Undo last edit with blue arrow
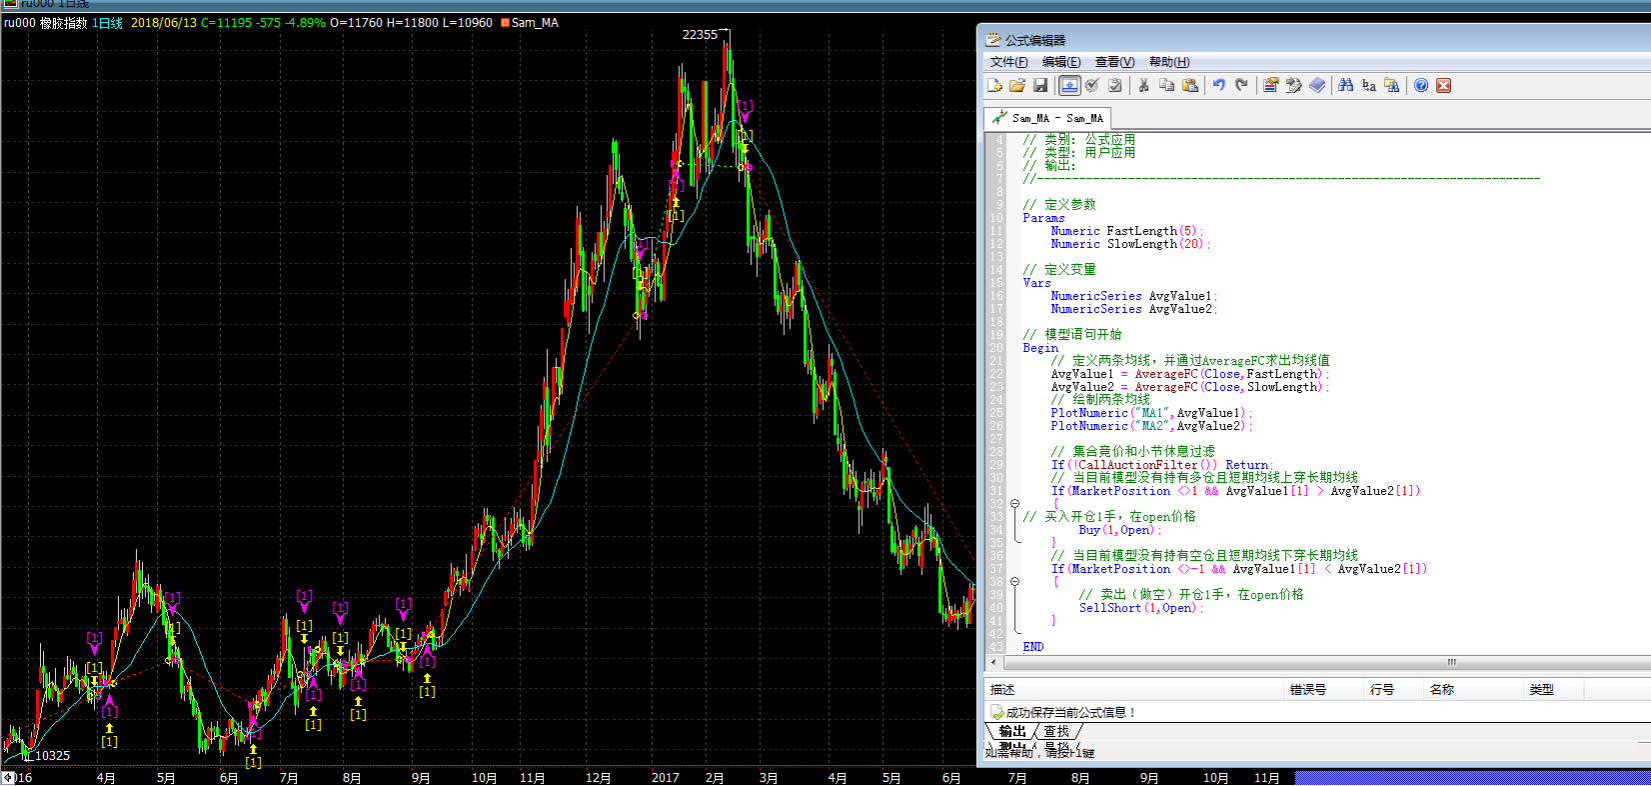Viewport: 1651px width, 786px height. [1219, 86]
